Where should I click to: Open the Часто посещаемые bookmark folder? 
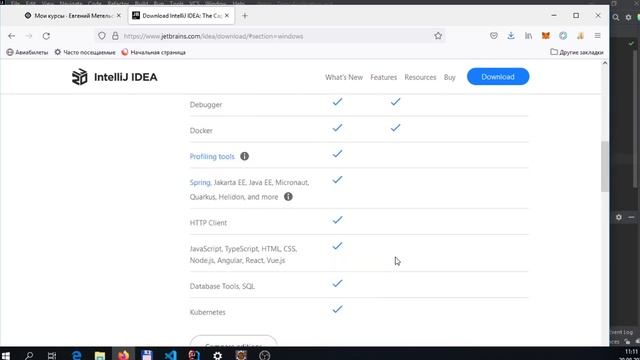click(x=85, y=52)
